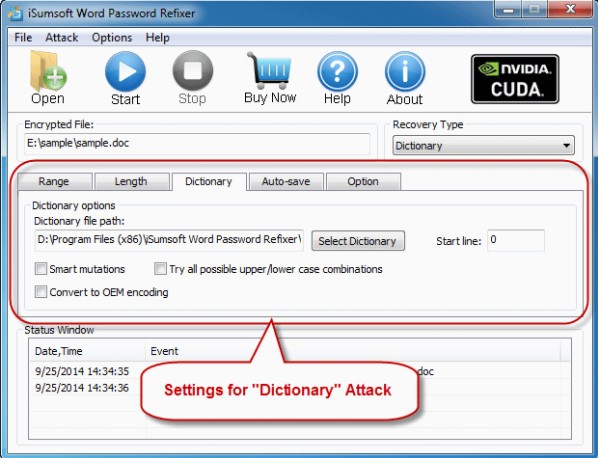Screen dimensions: 598x458
Task: Click the Select Dictionary button
Action: (x=358, y=241)
